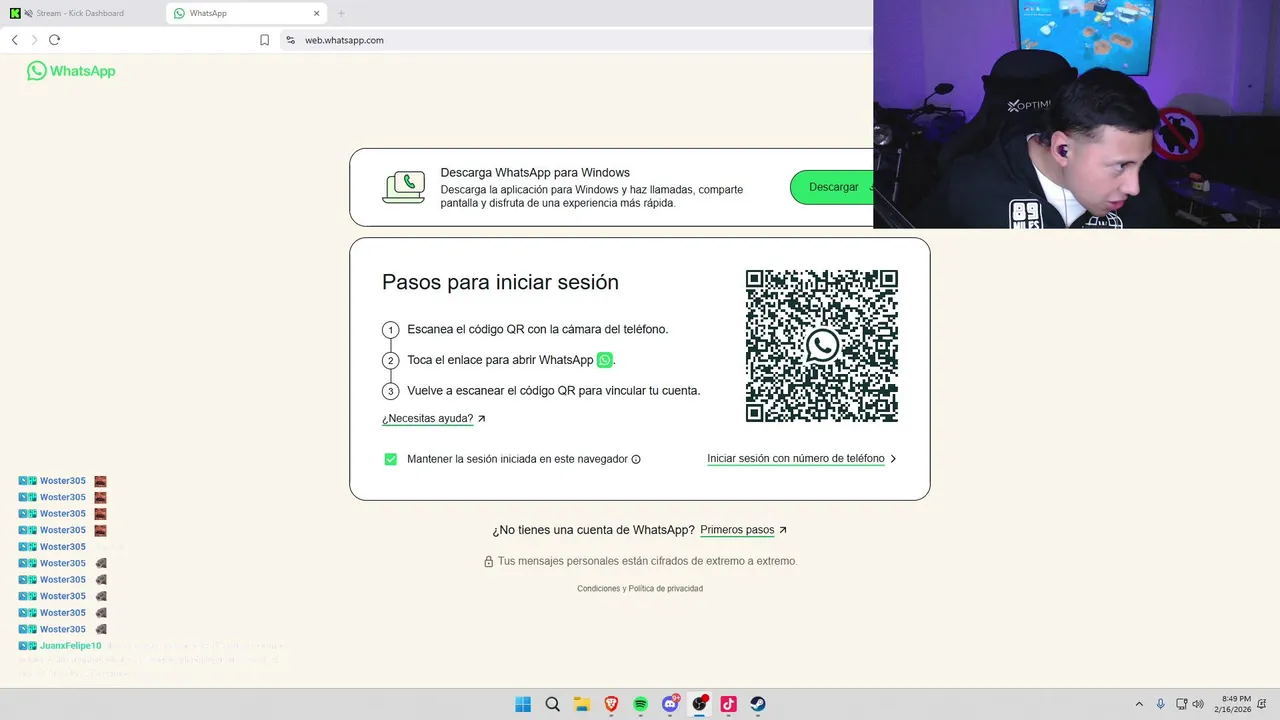Click the text Pasos para iniciar sesión
1280x720 pixels.
pos(500,282)
